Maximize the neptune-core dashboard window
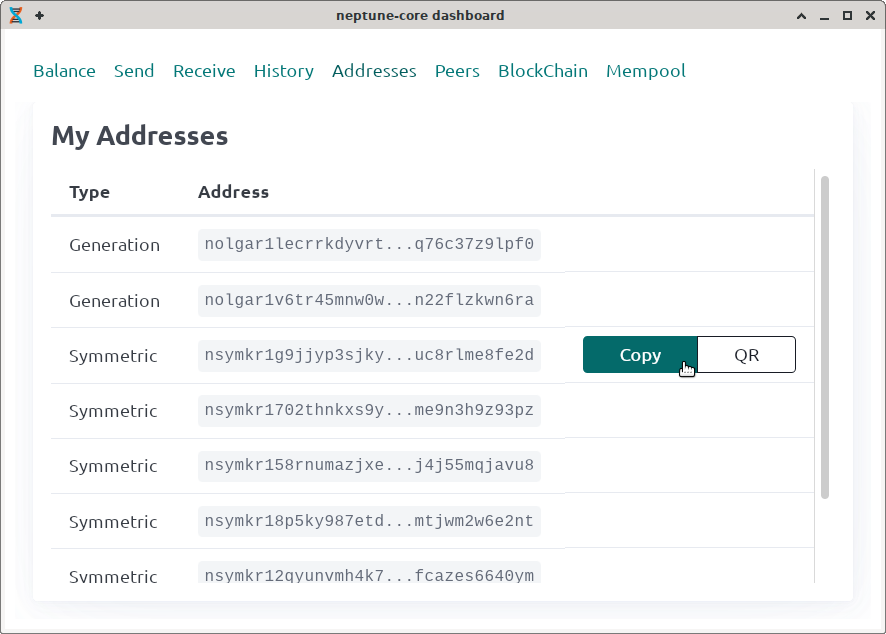 point(847,16)
